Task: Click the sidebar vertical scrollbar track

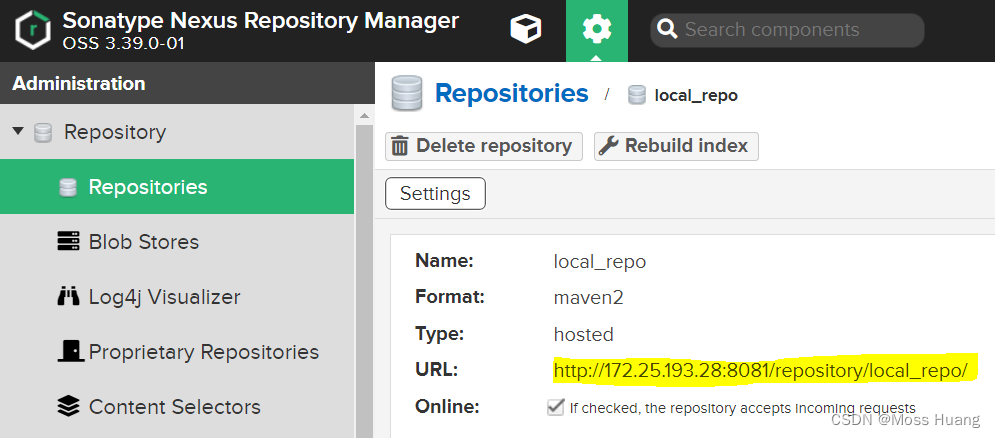Action: click(364, 279)
